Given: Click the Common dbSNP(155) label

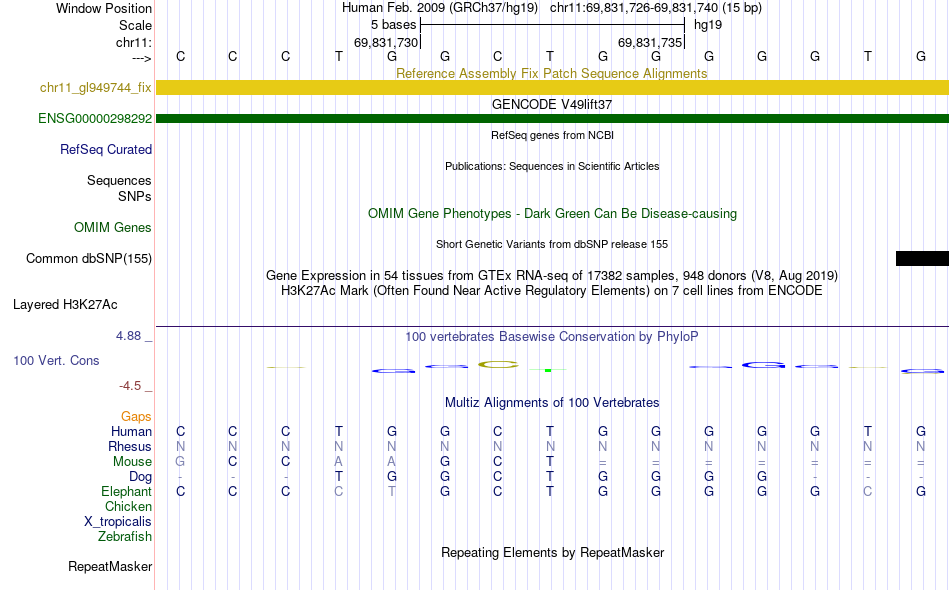Looking at the screenshot, I should [x=89, y=259].
